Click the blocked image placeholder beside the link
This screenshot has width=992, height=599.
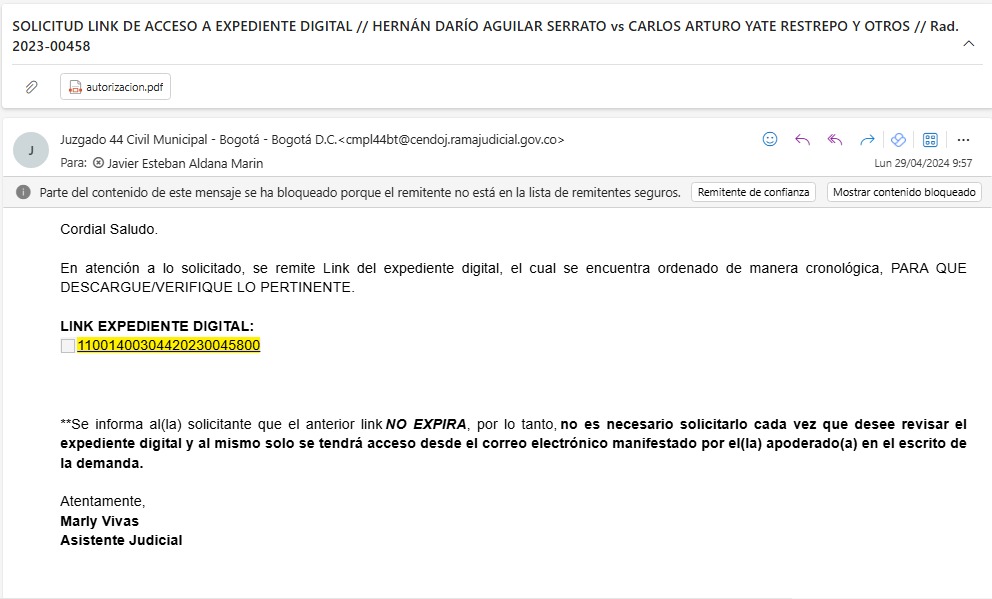click(x=68, y=346)
